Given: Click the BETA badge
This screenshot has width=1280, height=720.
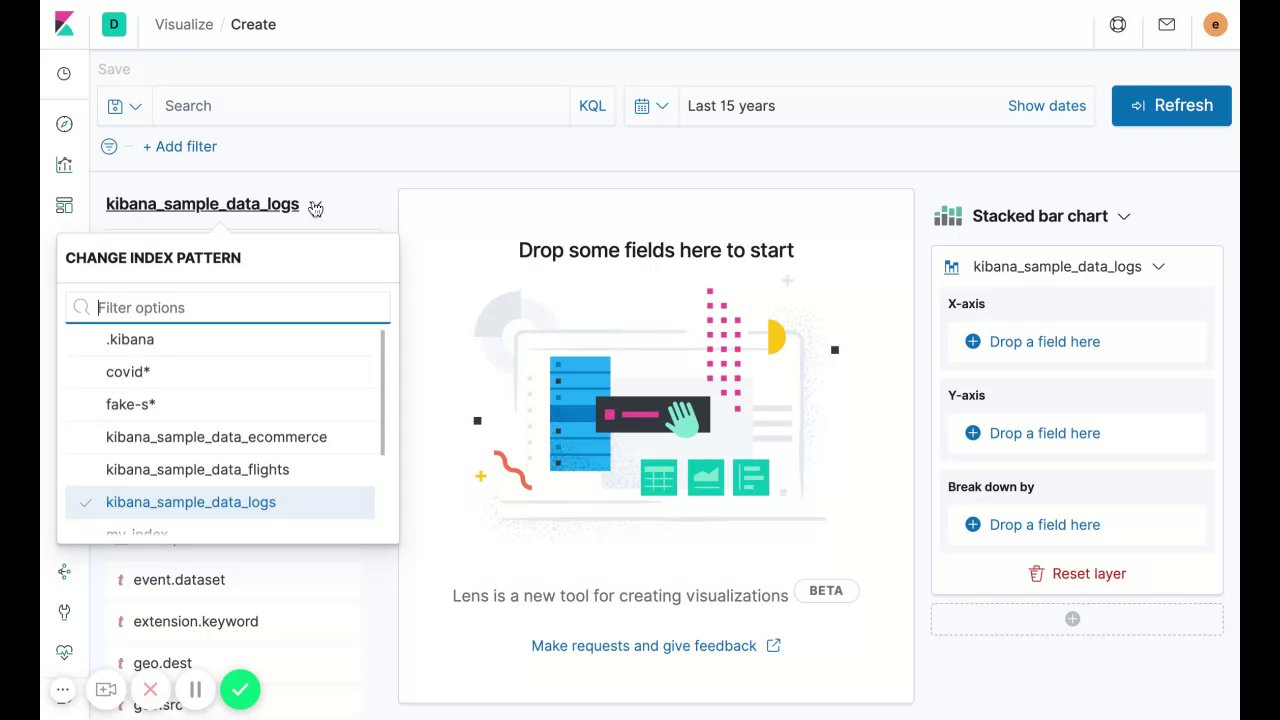Looking at the screenshot, I should (x=826, y=591).
